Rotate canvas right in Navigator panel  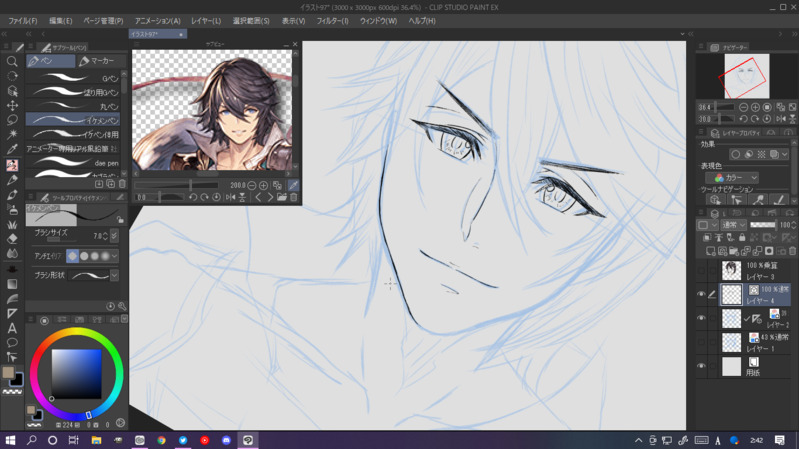pyautogui.click(x=755, y=119)
